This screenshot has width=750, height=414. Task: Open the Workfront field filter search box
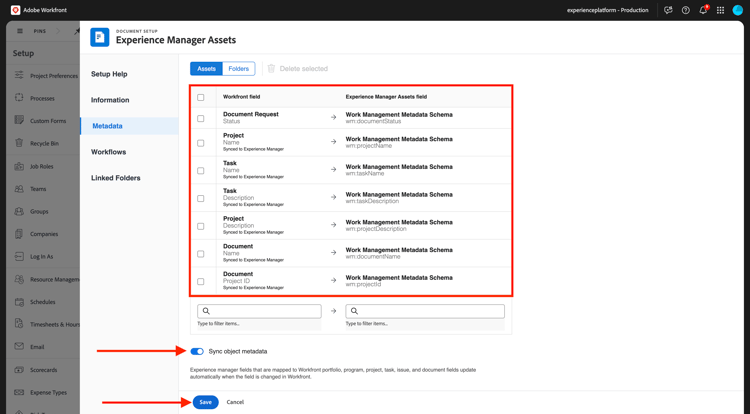tap(259, 311)
